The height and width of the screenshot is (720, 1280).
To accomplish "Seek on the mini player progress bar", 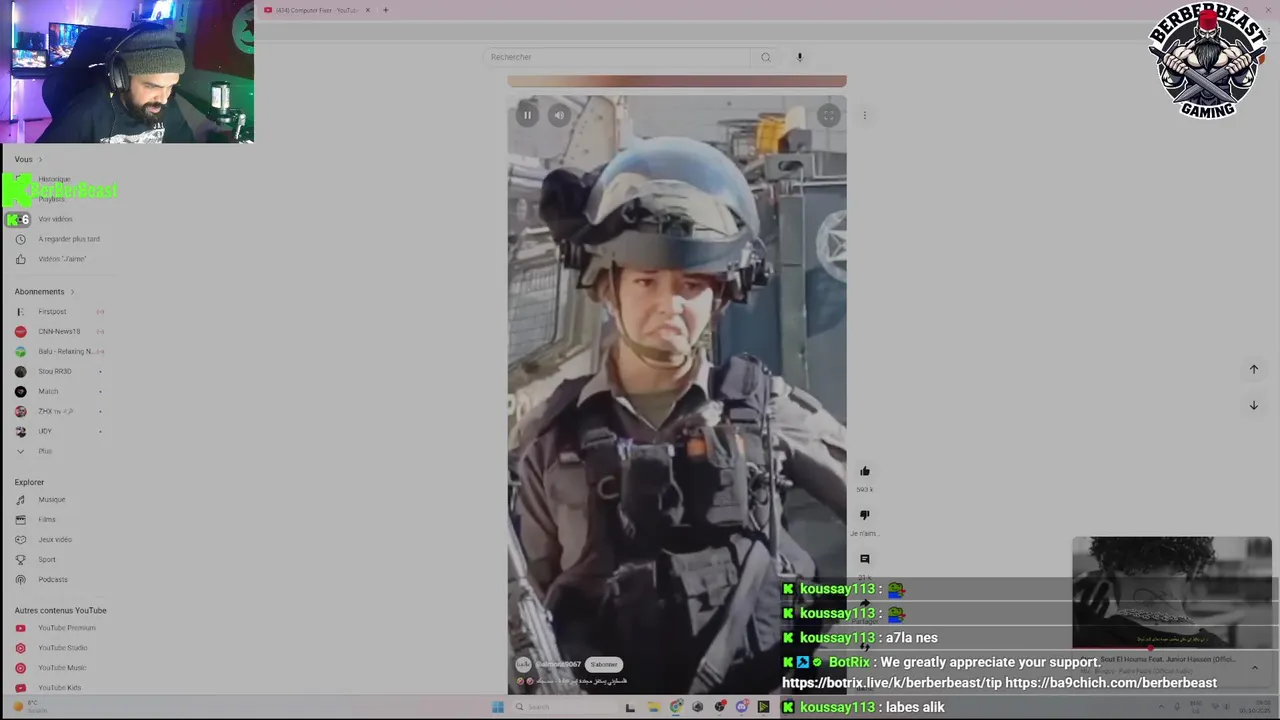I will tap(1172, 649).
